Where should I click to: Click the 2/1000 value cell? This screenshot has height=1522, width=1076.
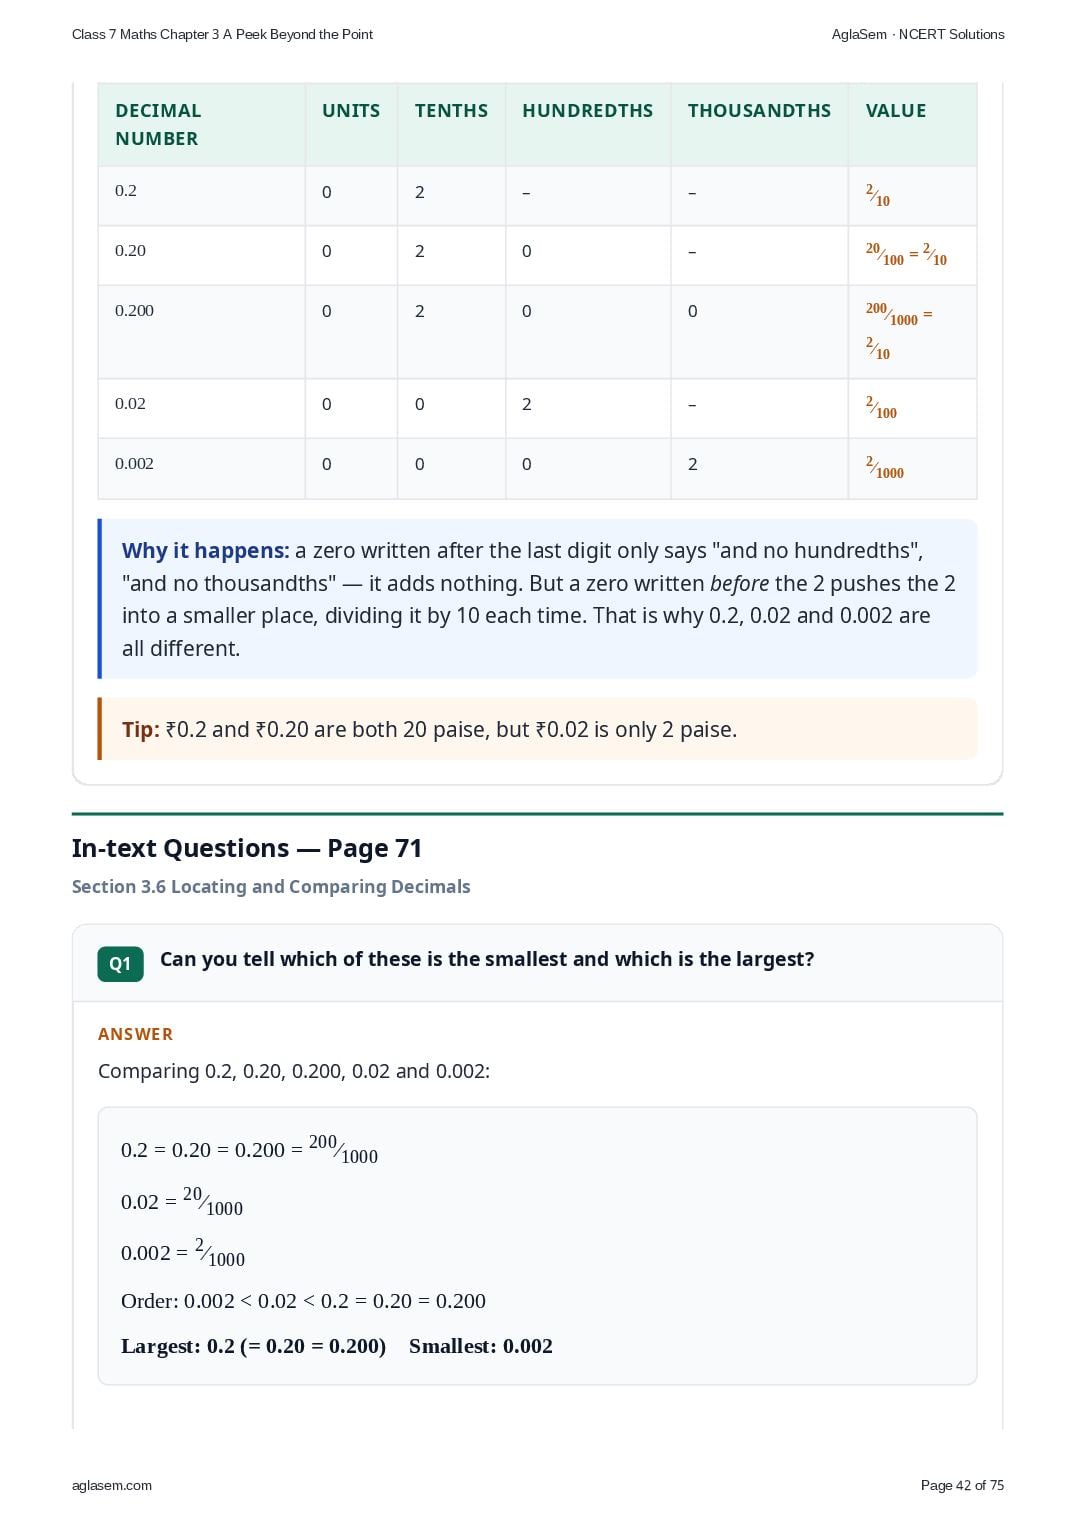point(912,468)
